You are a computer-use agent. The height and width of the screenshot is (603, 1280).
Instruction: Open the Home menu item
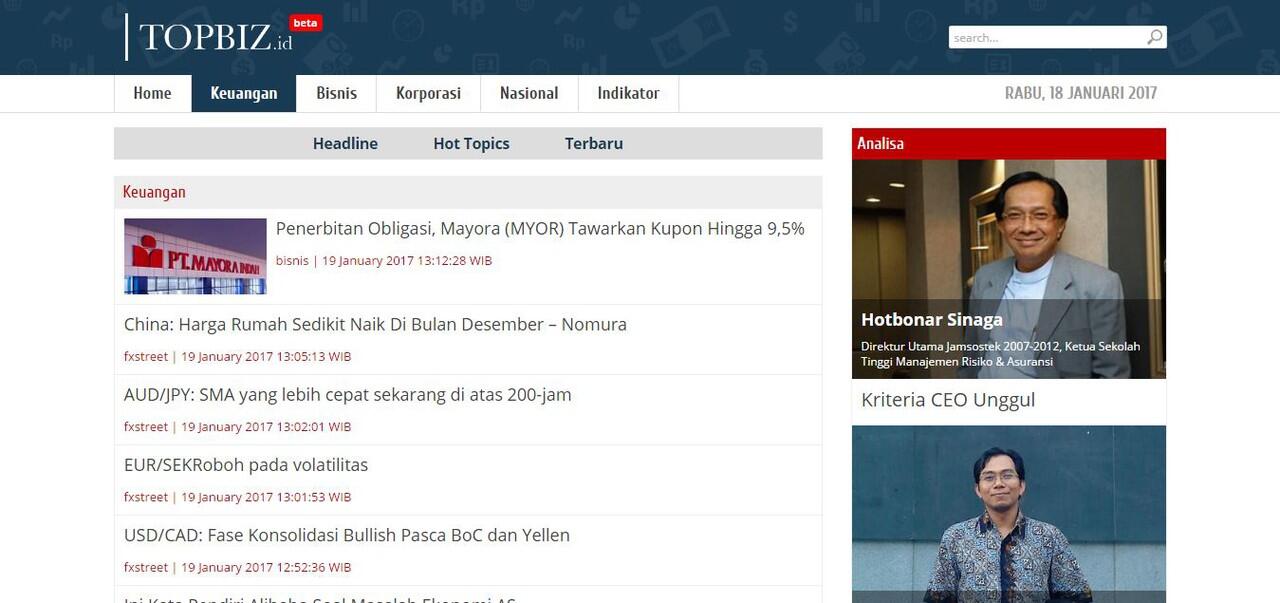pos(152,93)
